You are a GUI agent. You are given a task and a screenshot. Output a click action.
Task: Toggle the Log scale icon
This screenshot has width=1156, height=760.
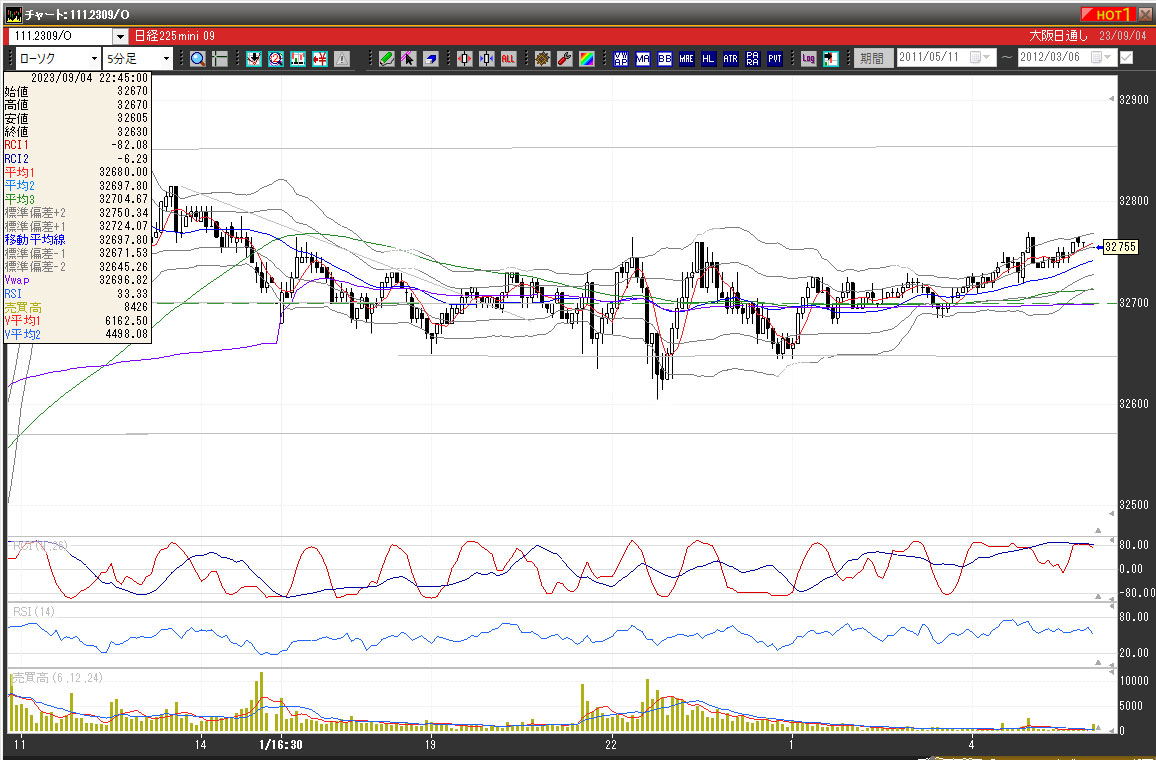[x=809, y=59]
